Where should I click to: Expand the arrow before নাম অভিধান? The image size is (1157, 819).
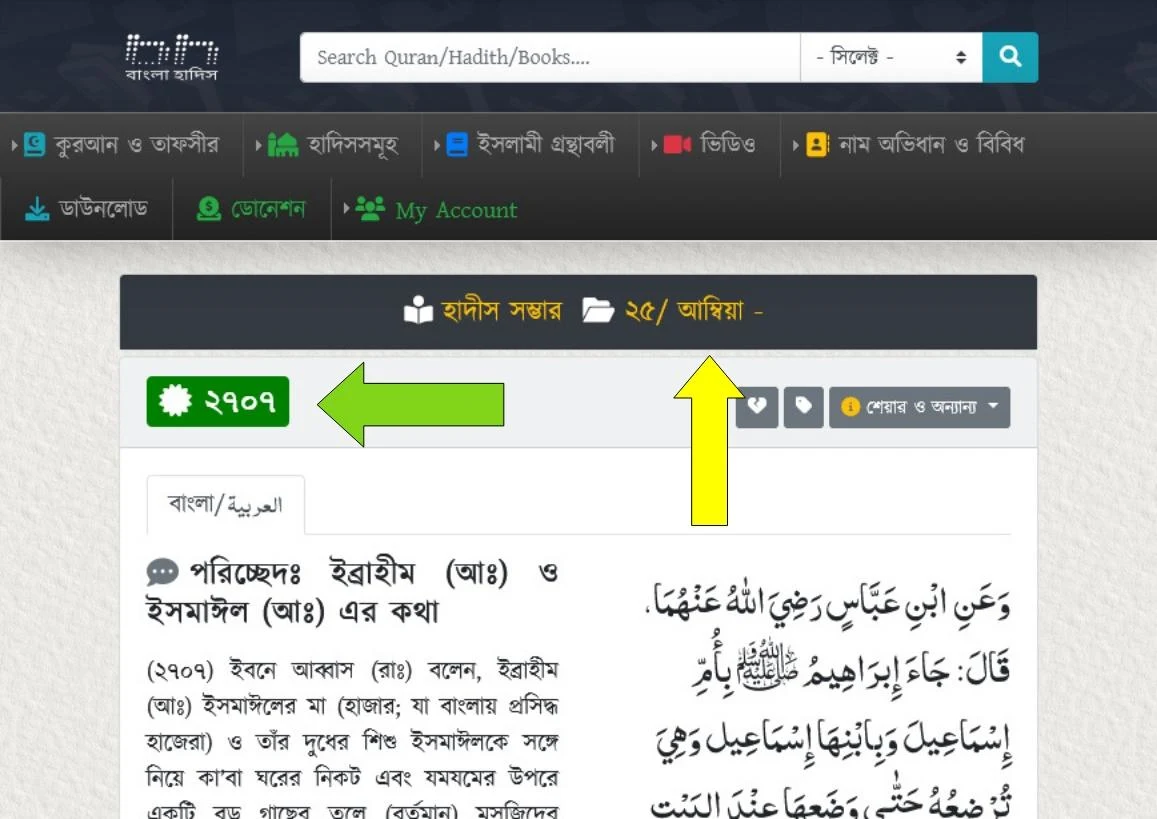pyautogui.click(x=795, y=145)
